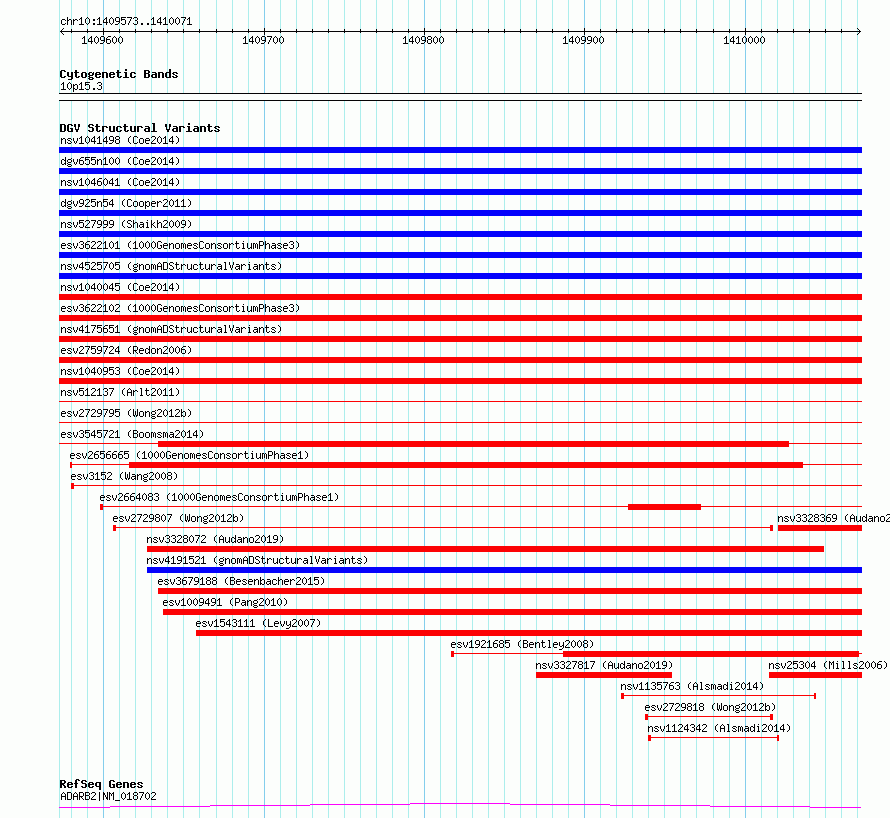Select esv3152 (Wang2008) label

pyautogui.click(x=124, y=476)
